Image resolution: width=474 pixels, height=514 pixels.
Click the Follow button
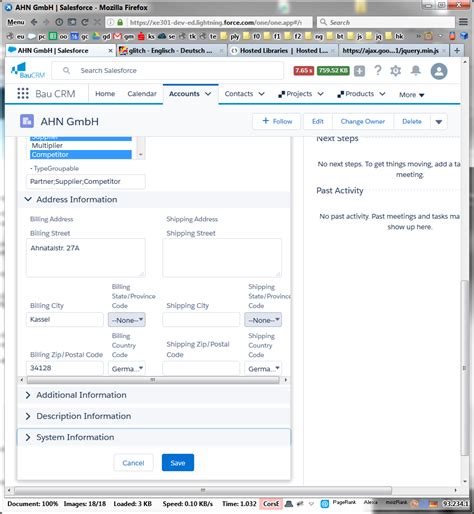click(277, 121)
